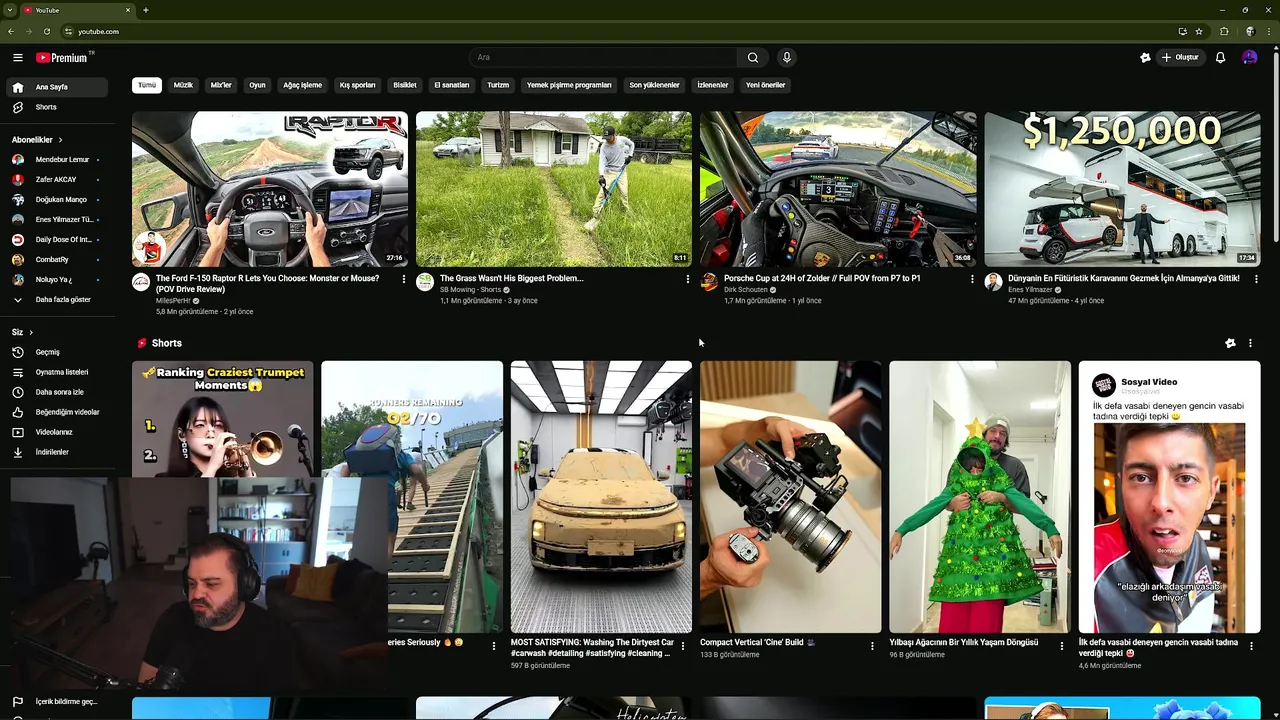
Task: Click the Oluştur create button
Action: point(1181,58)
